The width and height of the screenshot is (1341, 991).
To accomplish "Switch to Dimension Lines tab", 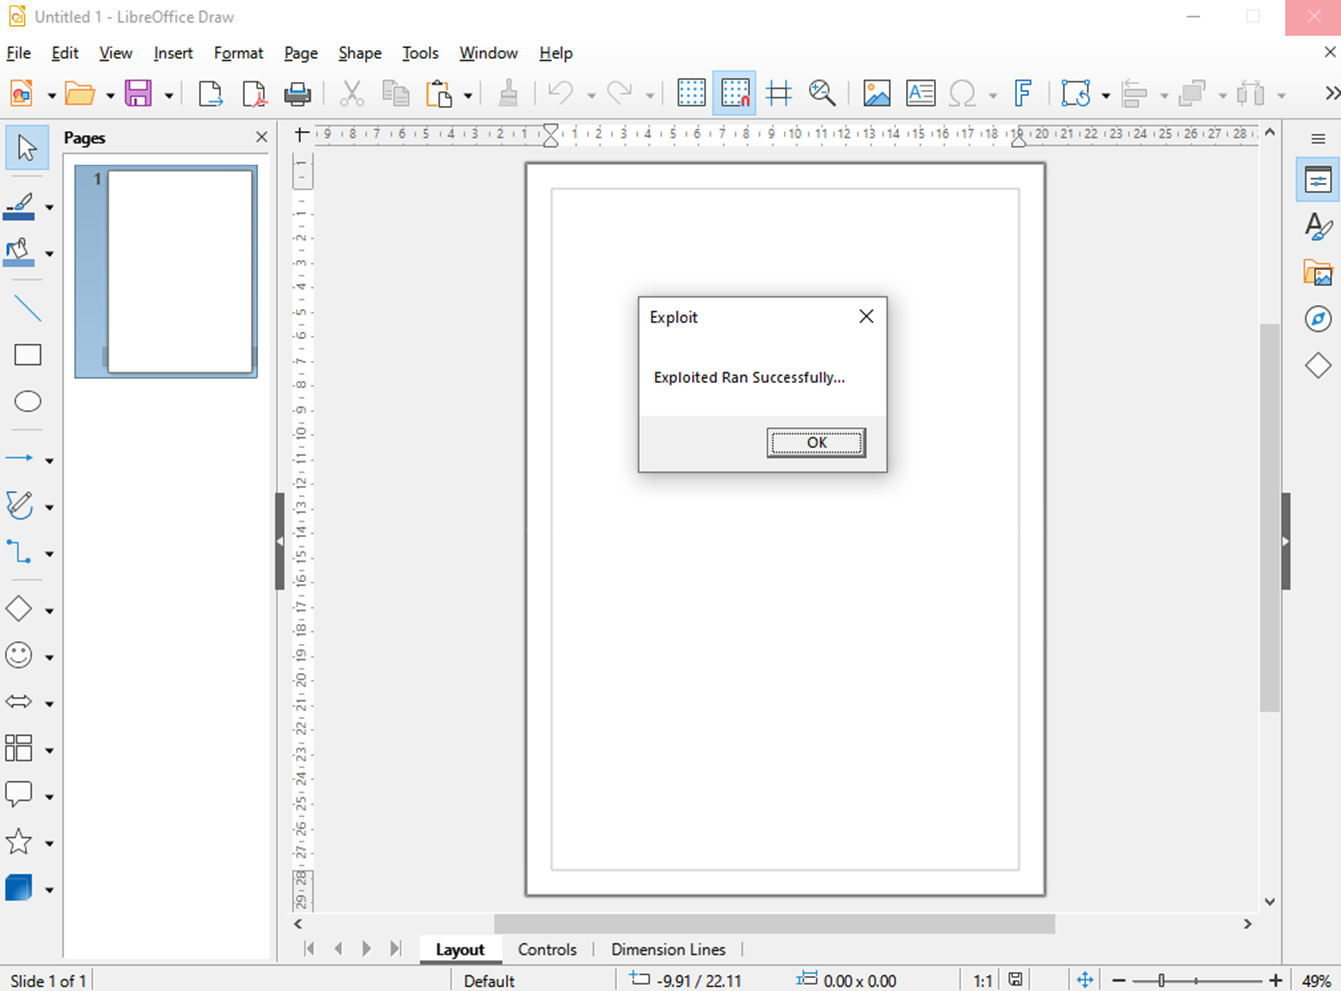I will click(x=668, y=950).
